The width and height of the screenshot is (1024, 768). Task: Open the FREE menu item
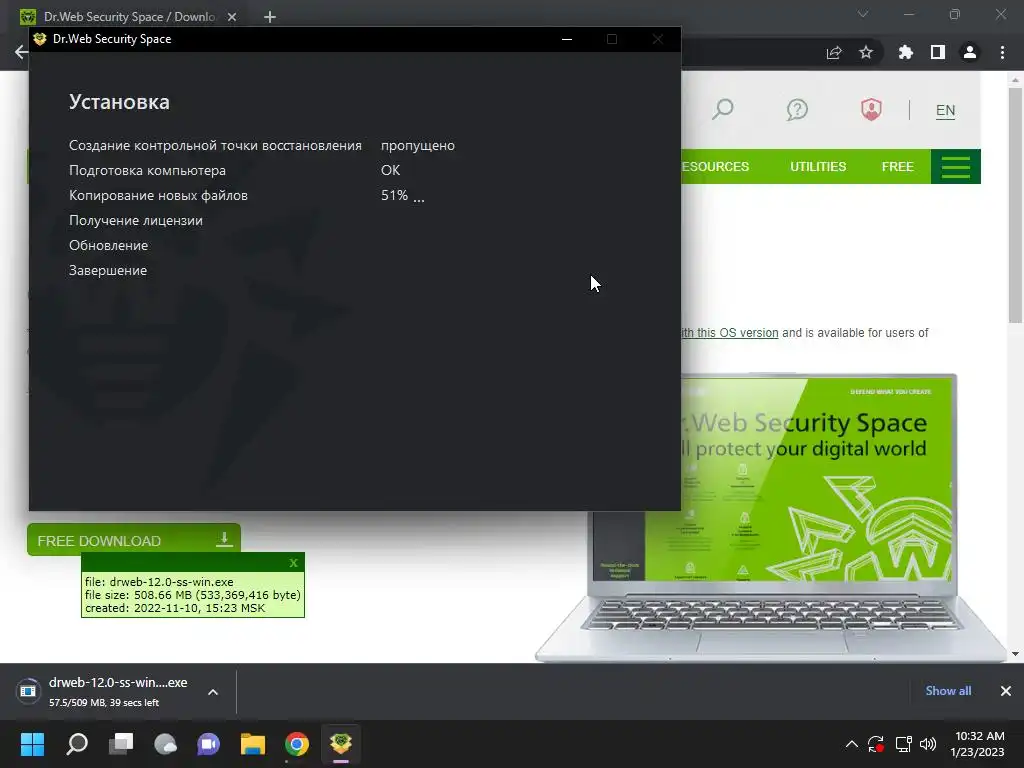click(897, 167)
